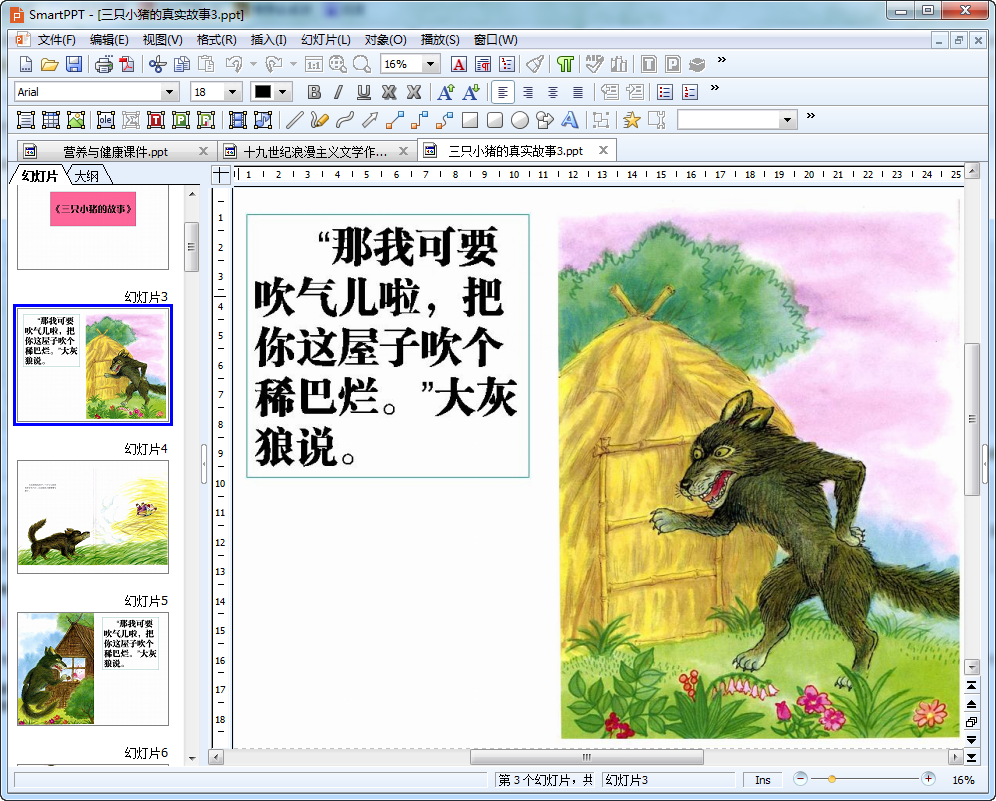Create a new document from the toolbar
The width and height of the screenshot is (996, 801).
click(26, 64)
